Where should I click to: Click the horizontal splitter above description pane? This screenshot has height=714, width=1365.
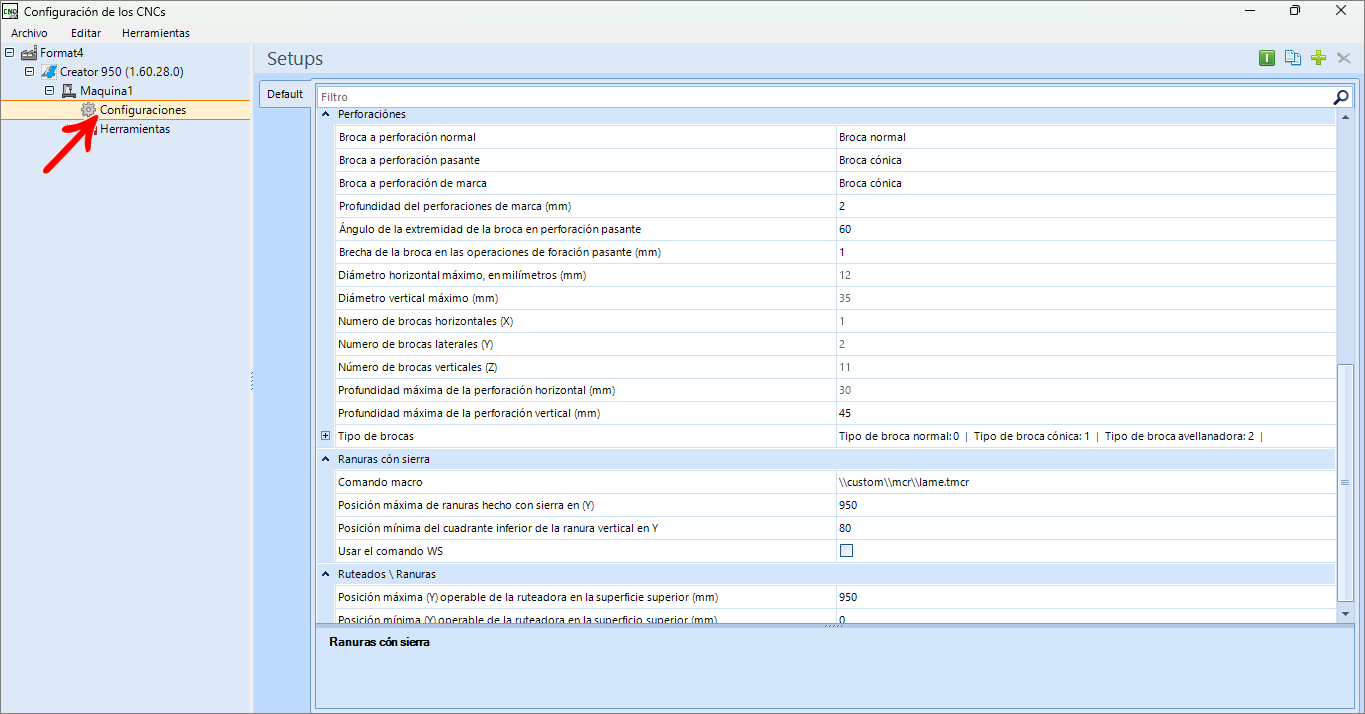832,626
